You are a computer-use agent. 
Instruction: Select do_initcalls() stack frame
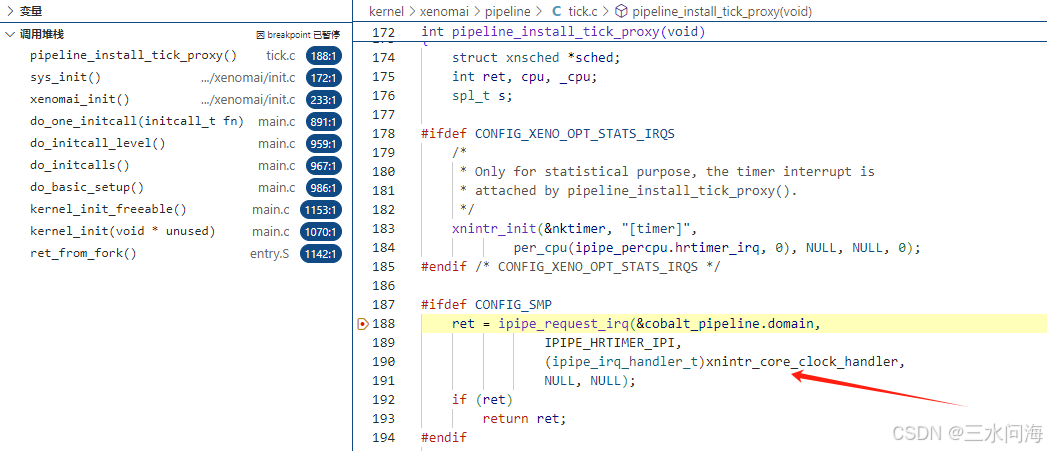pos(176,166)
